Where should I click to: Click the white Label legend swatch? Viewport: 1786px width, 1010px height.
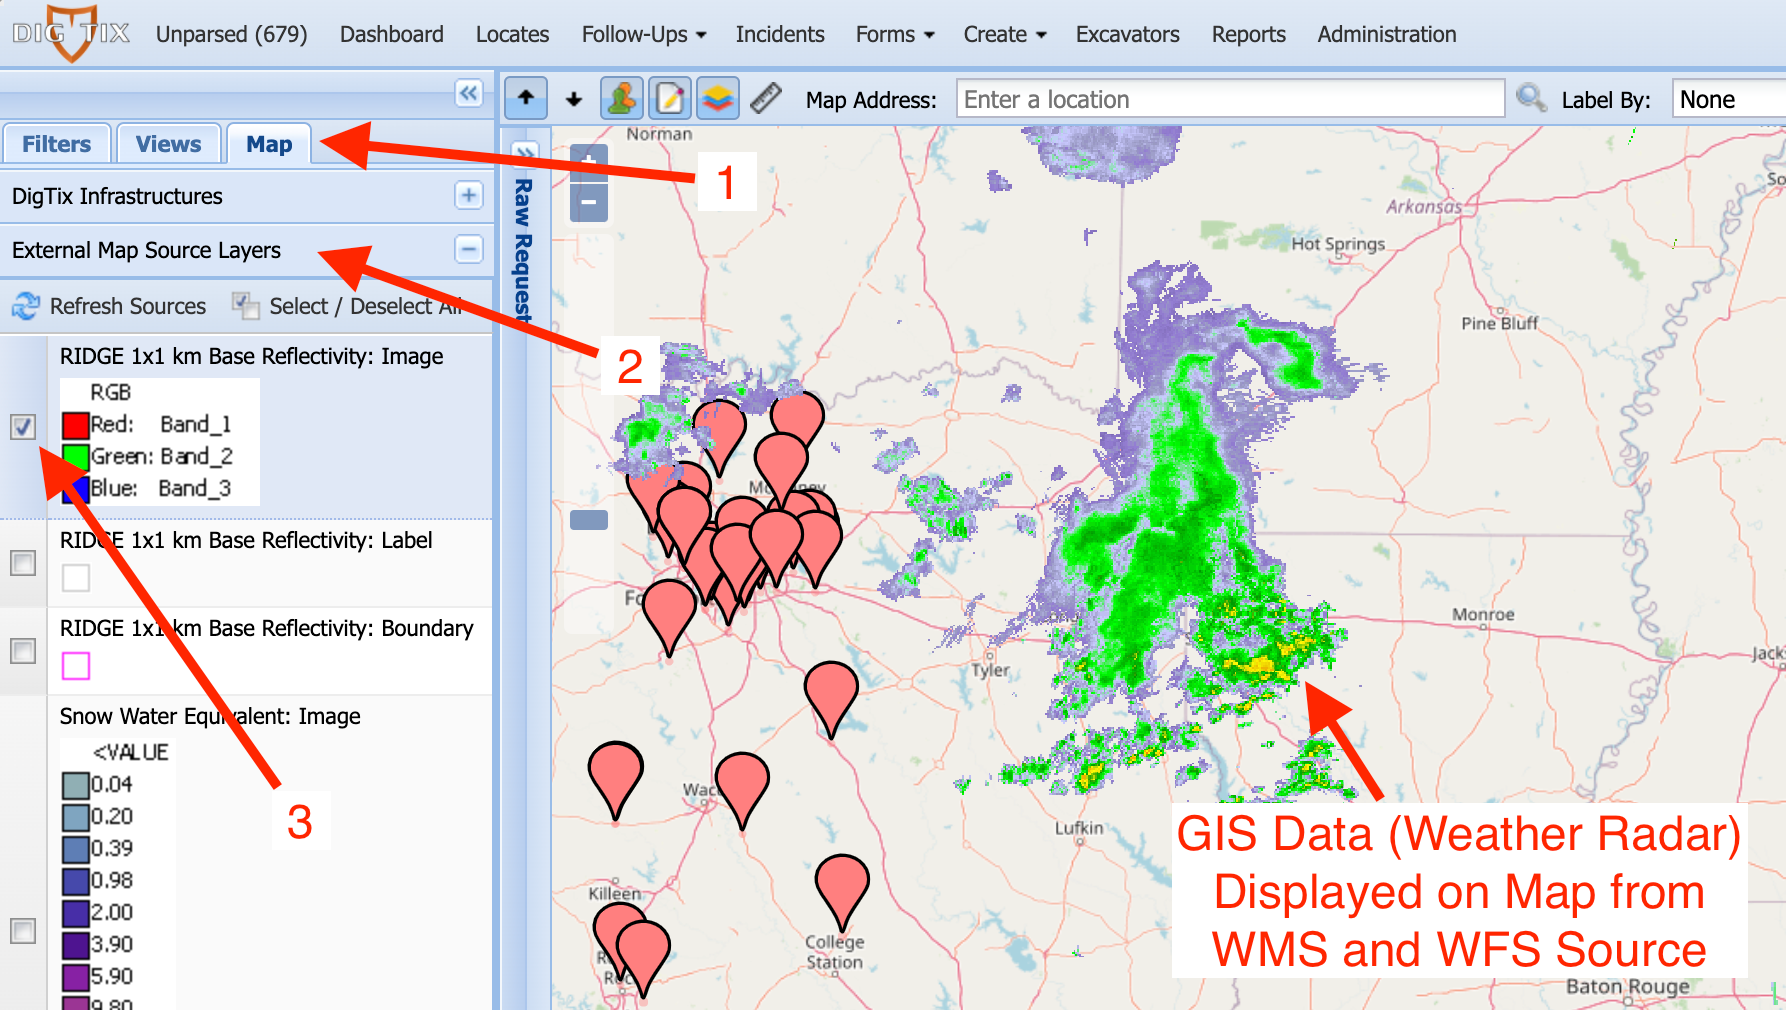click(76, 578)
